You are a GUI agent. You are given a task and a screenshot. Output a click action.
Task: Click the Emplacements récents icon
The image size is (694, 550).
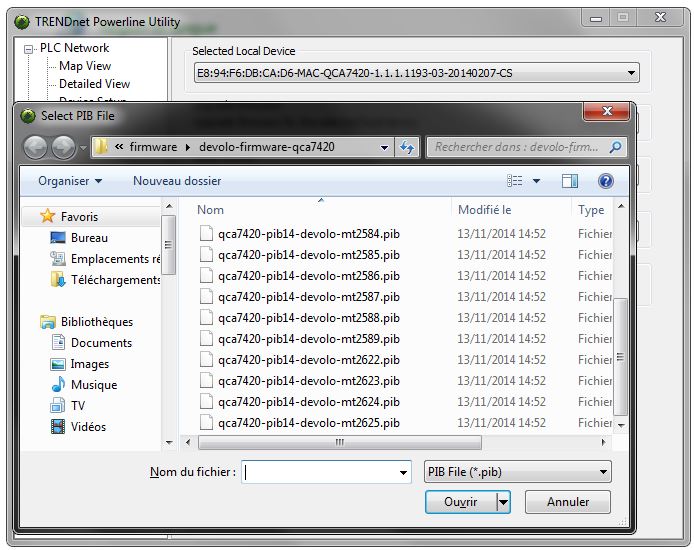pos(58,258)
